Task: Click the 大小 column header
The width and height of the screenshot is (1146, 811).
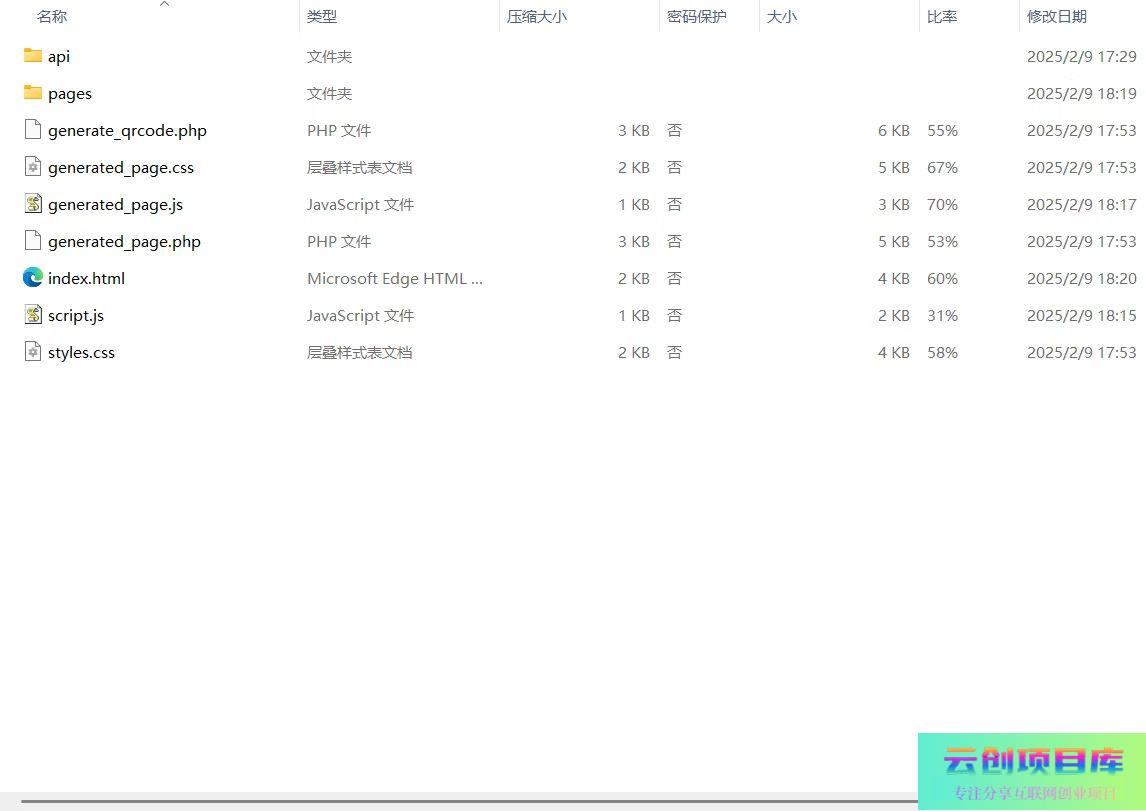Action: click(x=782, y=17)
